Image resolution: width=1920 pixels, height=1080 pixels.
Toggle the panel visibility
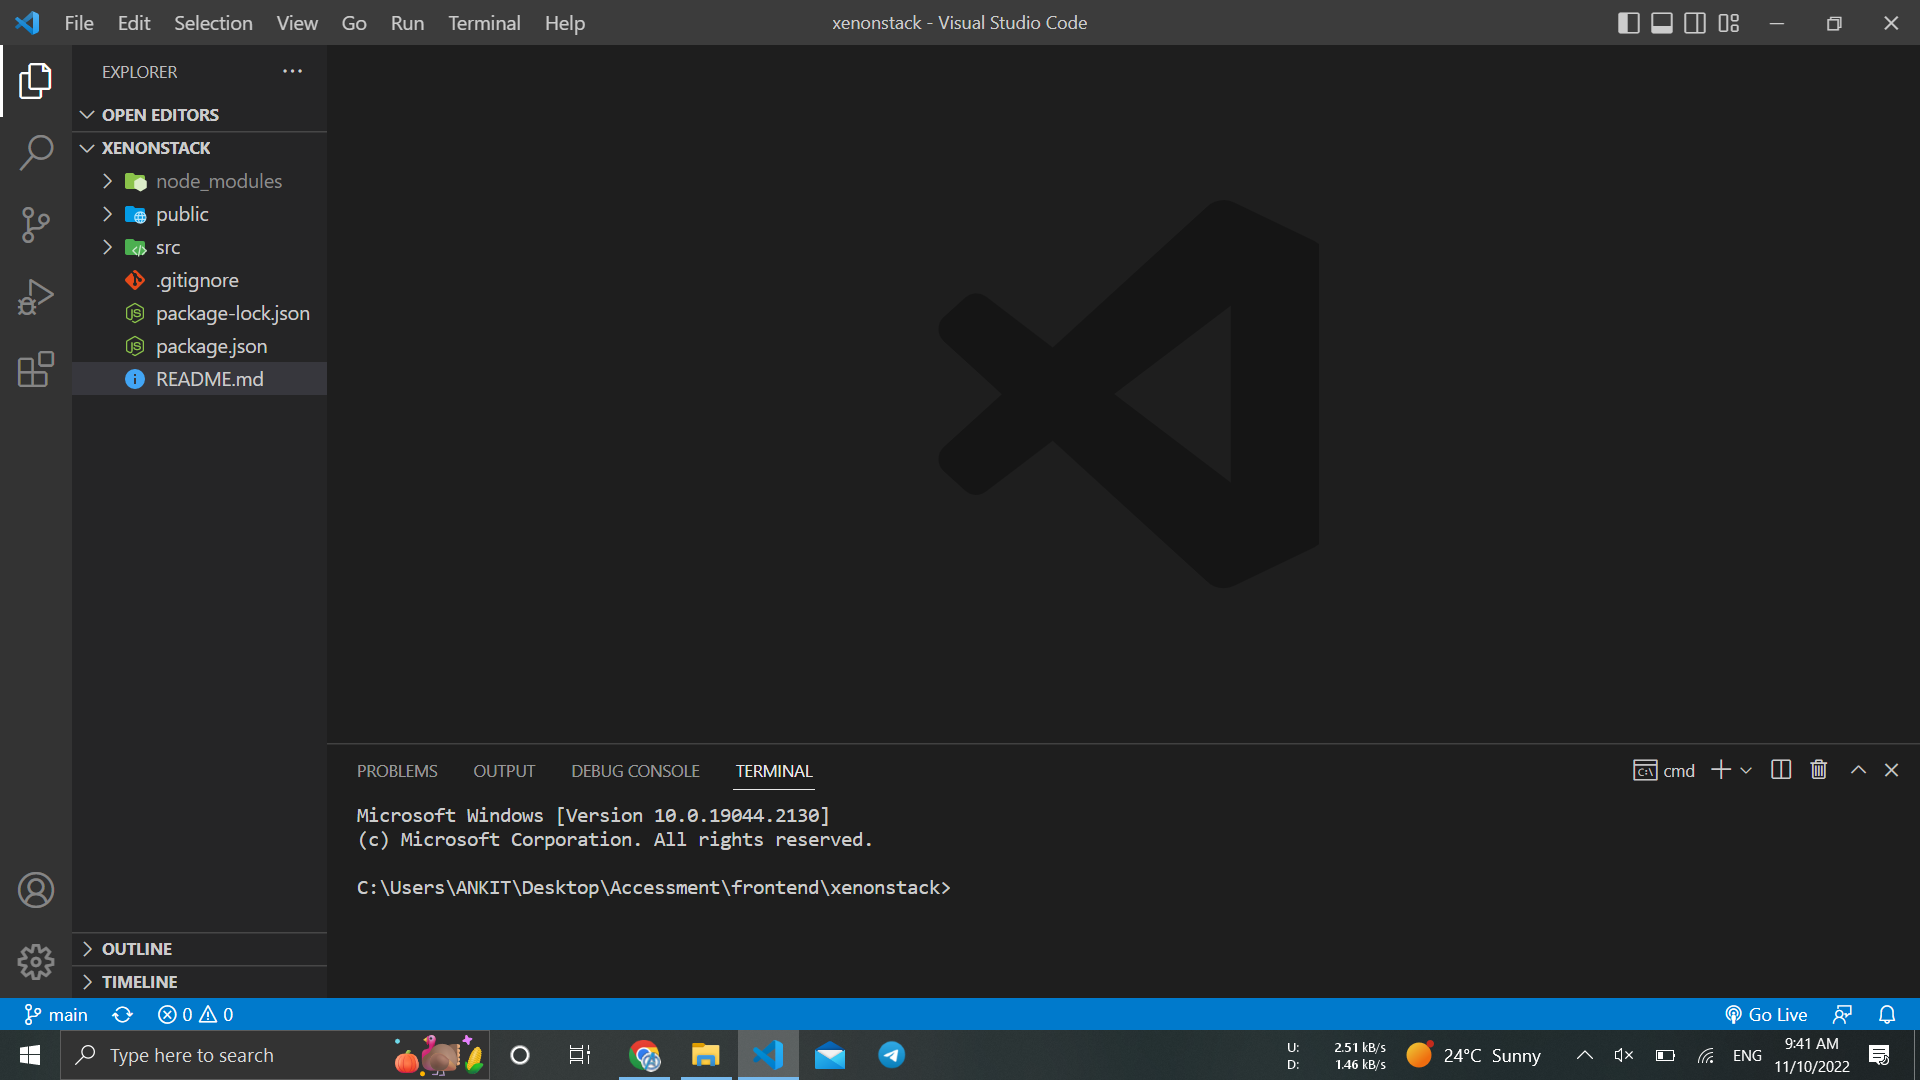(x=1661, y=22)
